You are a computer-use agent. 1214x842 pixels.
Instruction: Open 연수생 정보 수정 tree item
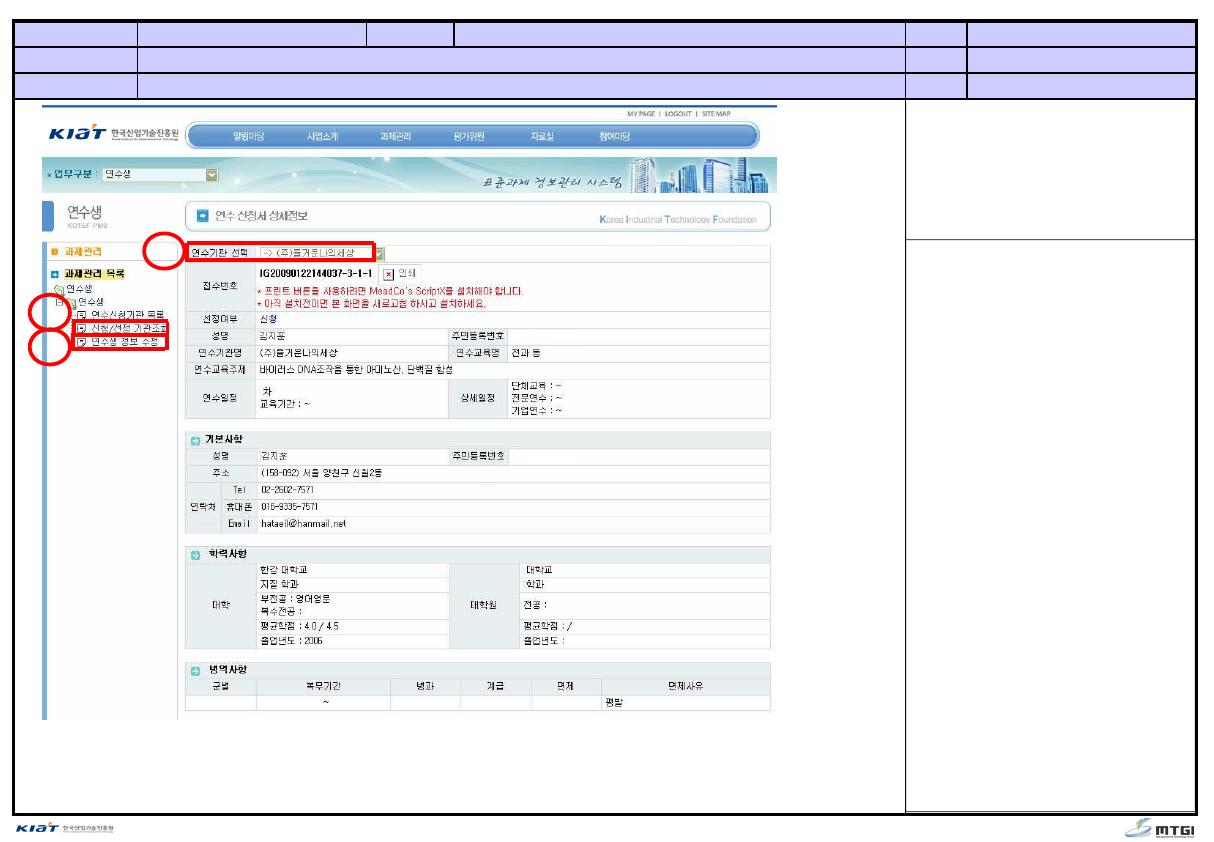click(x=124, y=342)
